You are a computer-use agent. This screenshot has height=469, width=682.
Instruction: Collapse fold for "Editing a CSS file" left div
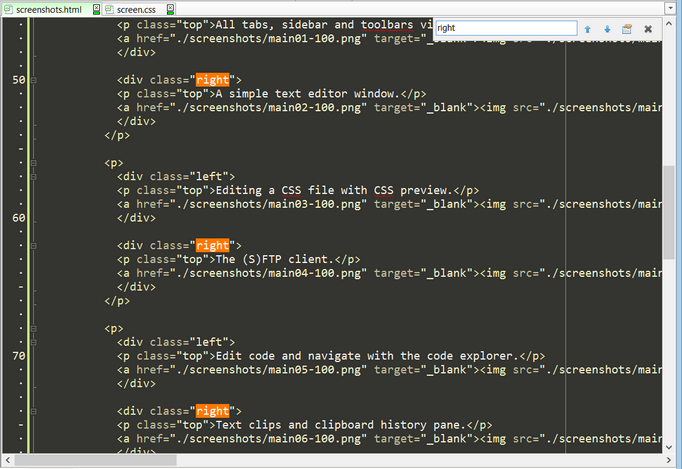click(33, 177)
